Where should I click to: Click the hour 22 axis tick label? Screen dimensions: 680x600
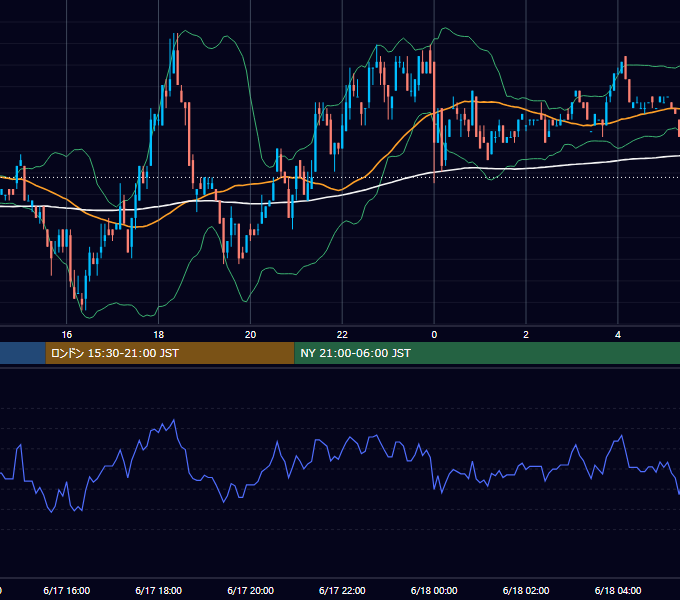click(342, 335)
